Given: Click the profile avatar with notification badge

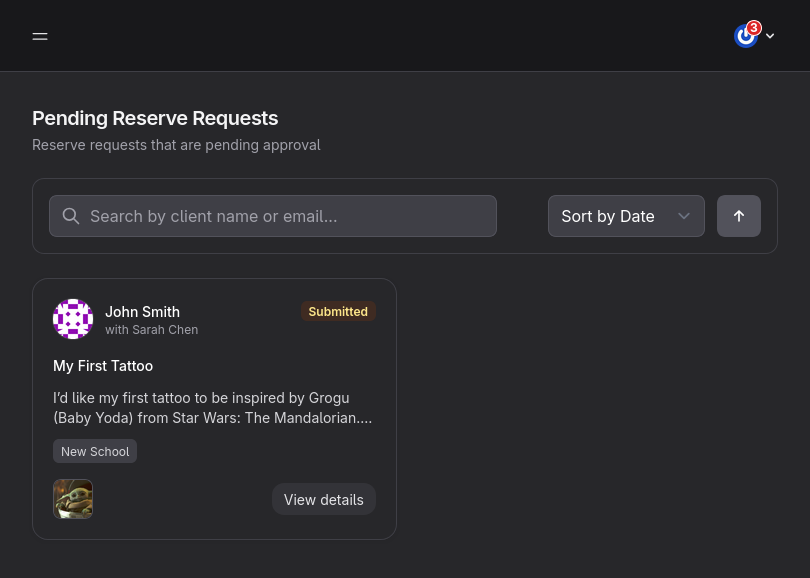Looking at the screenshot, I should click(746, 36).
